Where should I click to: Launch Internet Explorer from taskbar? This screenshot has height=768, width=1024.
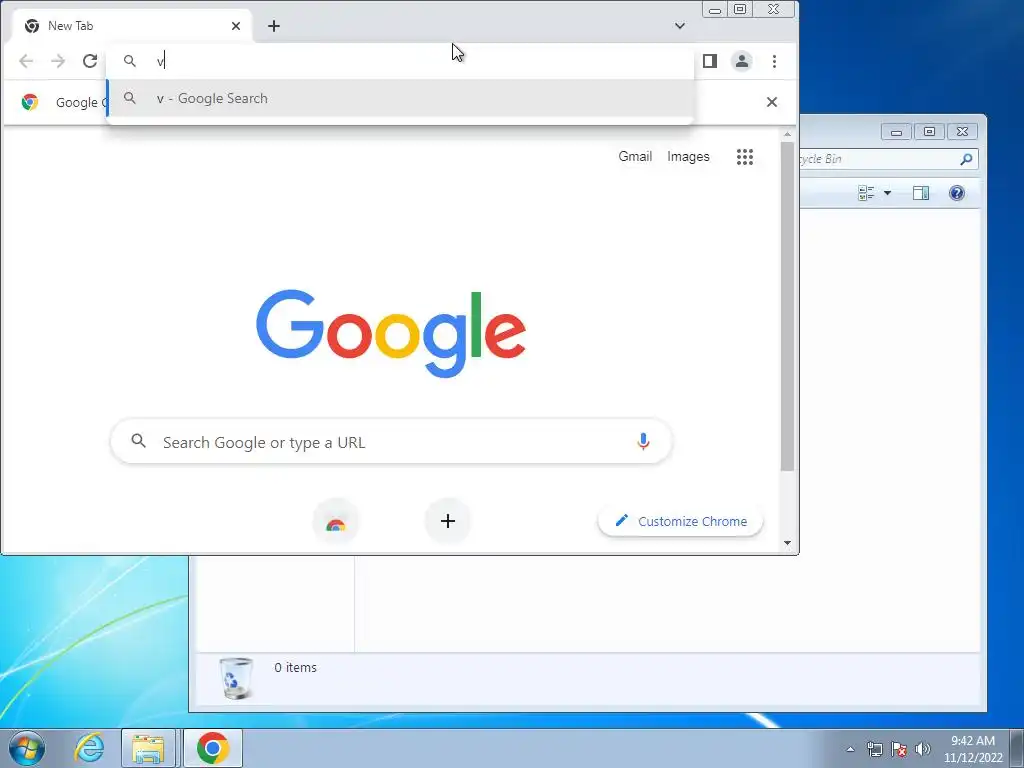(89, 748)
